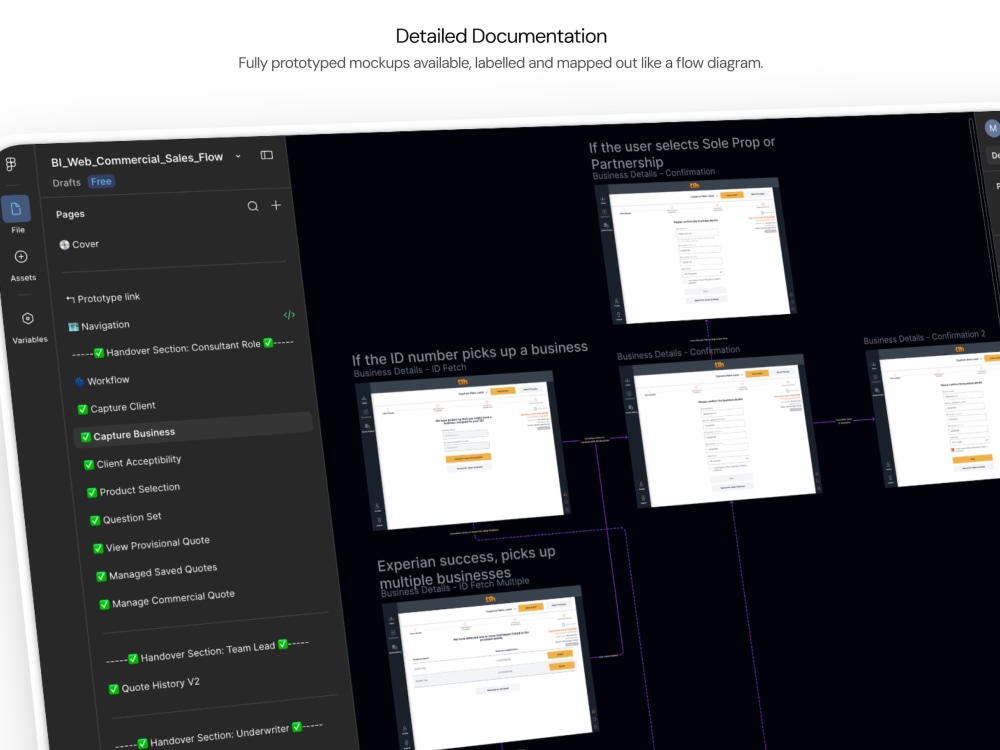
Task: Select Business Details - ID Fetch frame
Action: pos(463,450)
